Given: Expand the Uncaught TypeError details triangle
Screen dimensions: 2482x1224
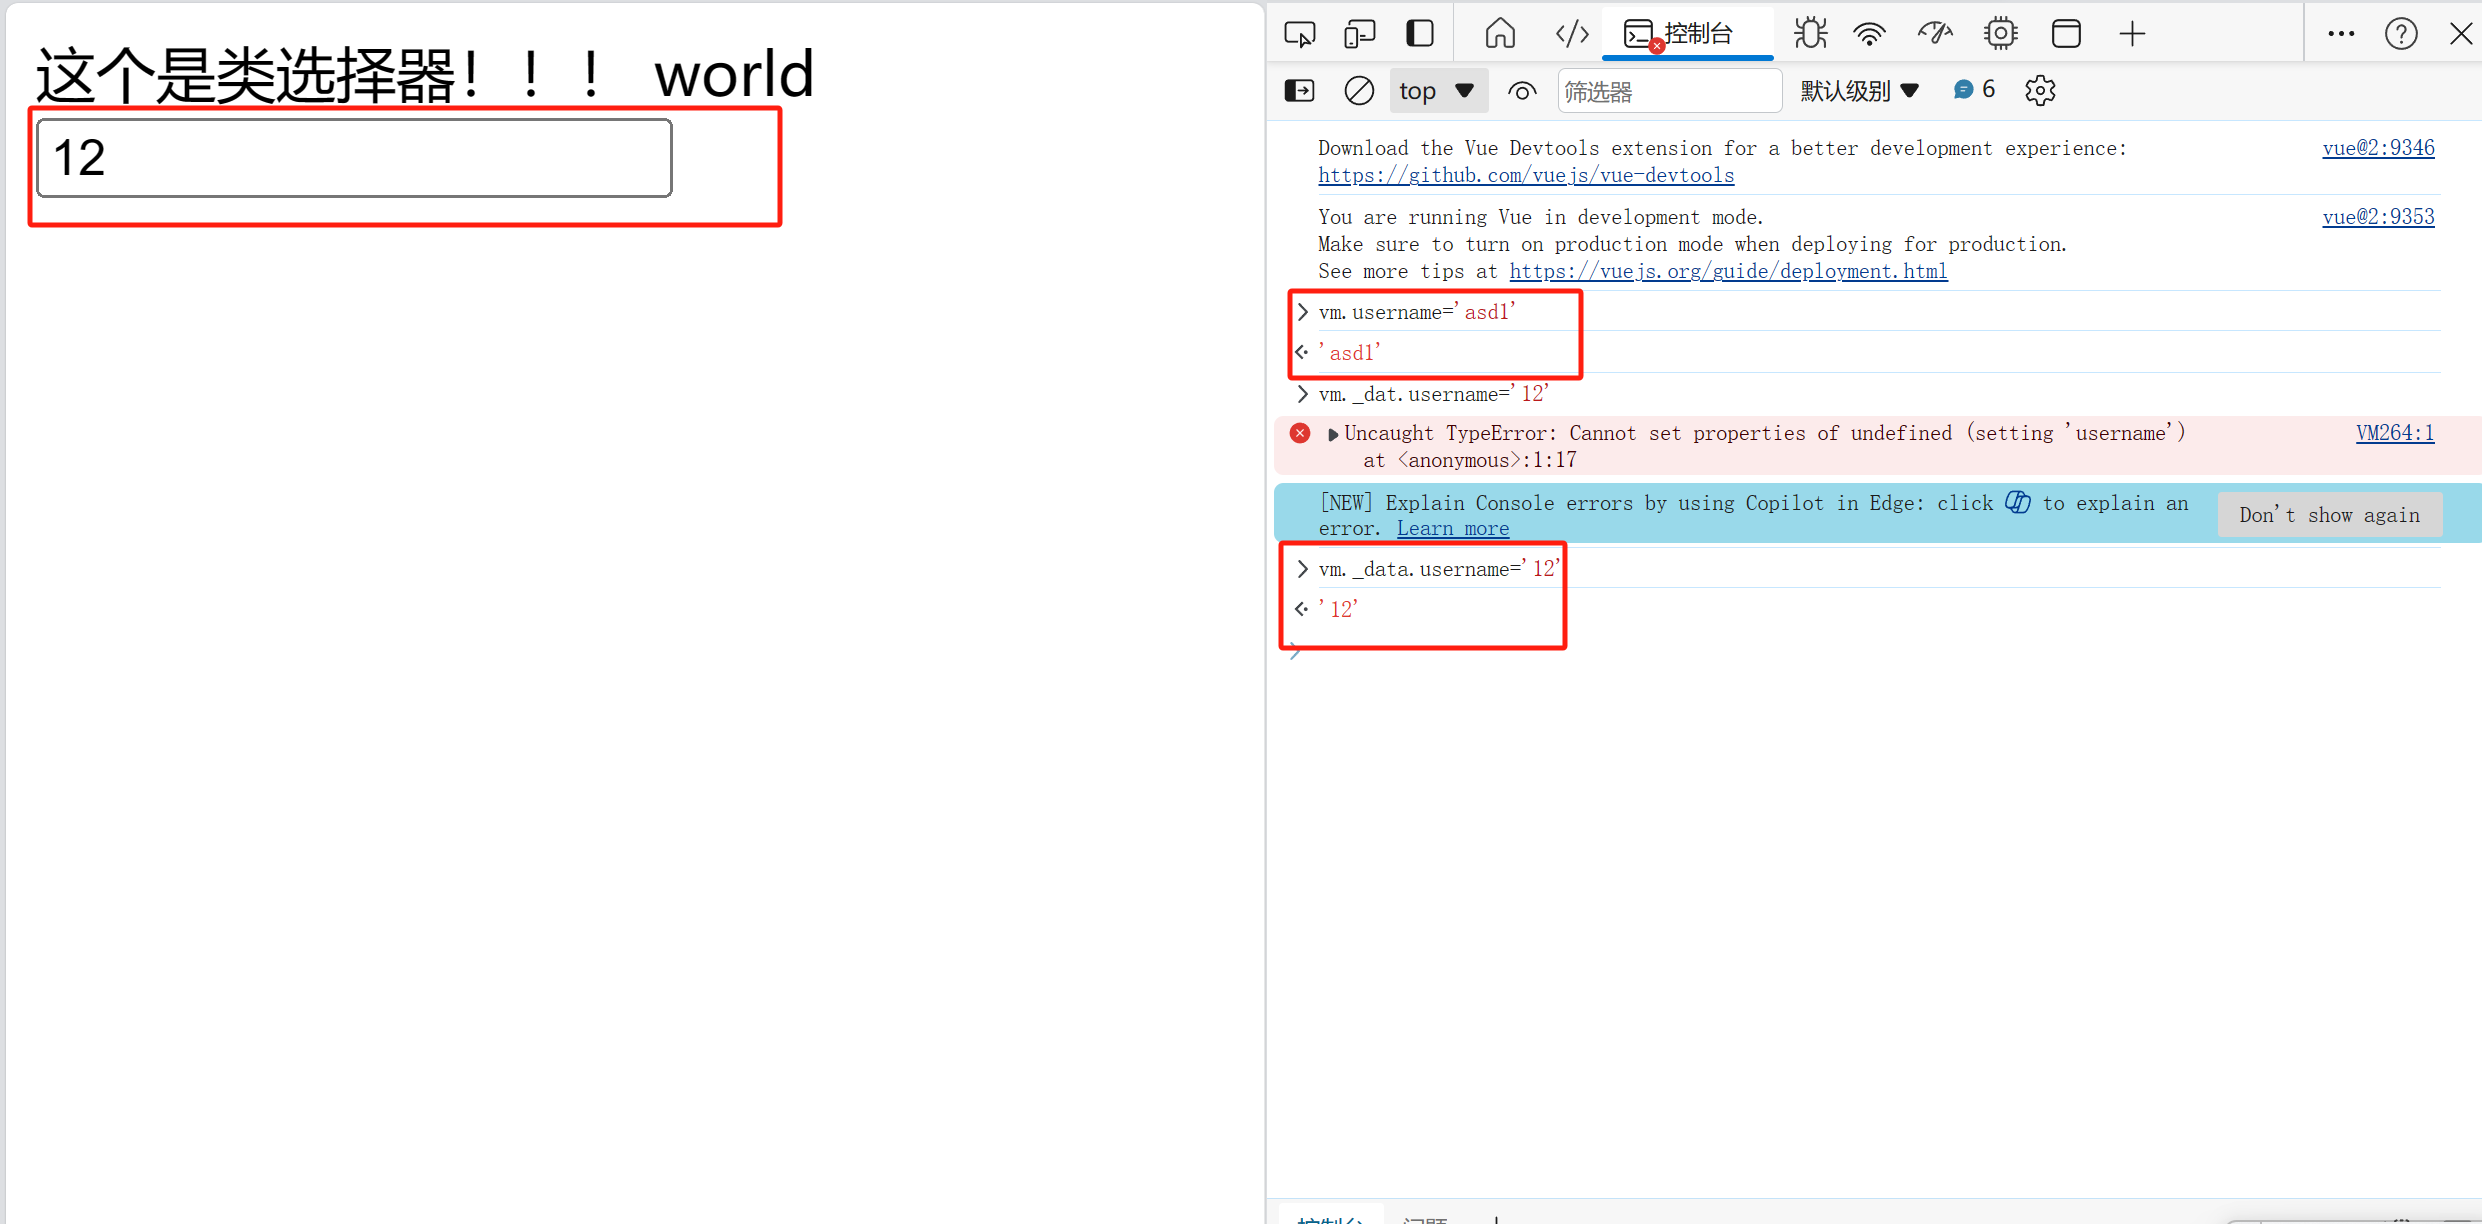Looking at the screenshot, I should (x=1332, y=434).
